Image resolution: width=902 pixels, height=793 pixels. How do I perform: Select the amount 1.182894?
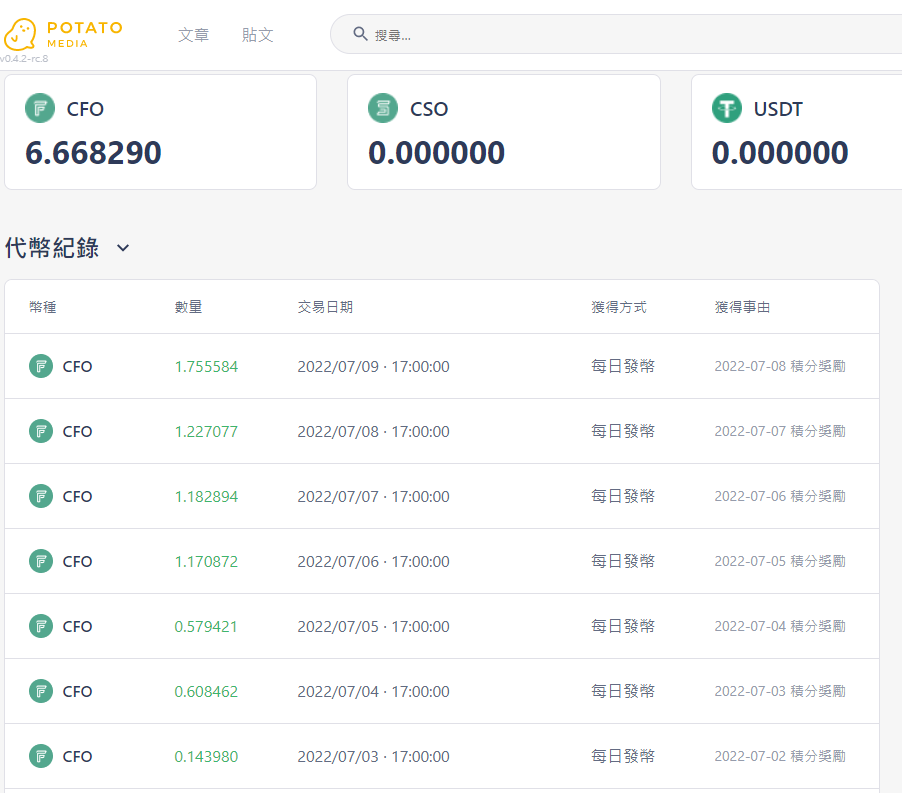207,497
